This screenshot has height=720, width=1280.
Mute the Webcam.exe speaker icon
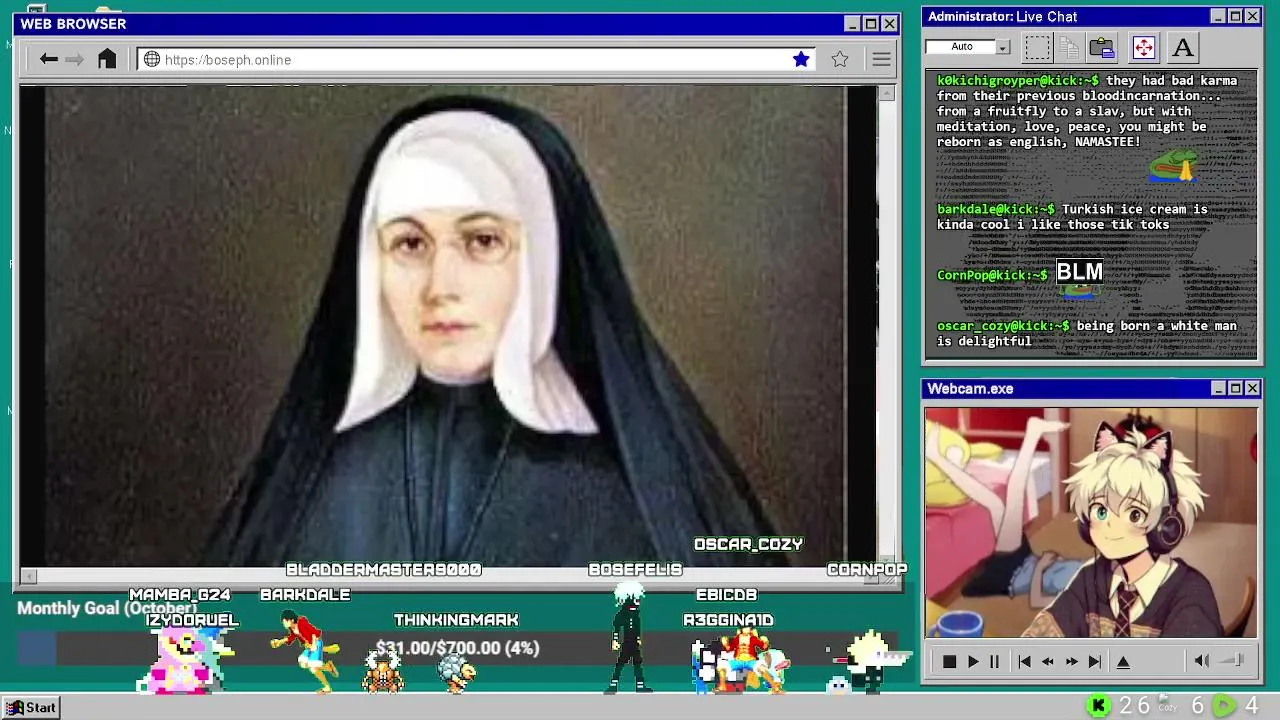click(x=1202, y=660)
